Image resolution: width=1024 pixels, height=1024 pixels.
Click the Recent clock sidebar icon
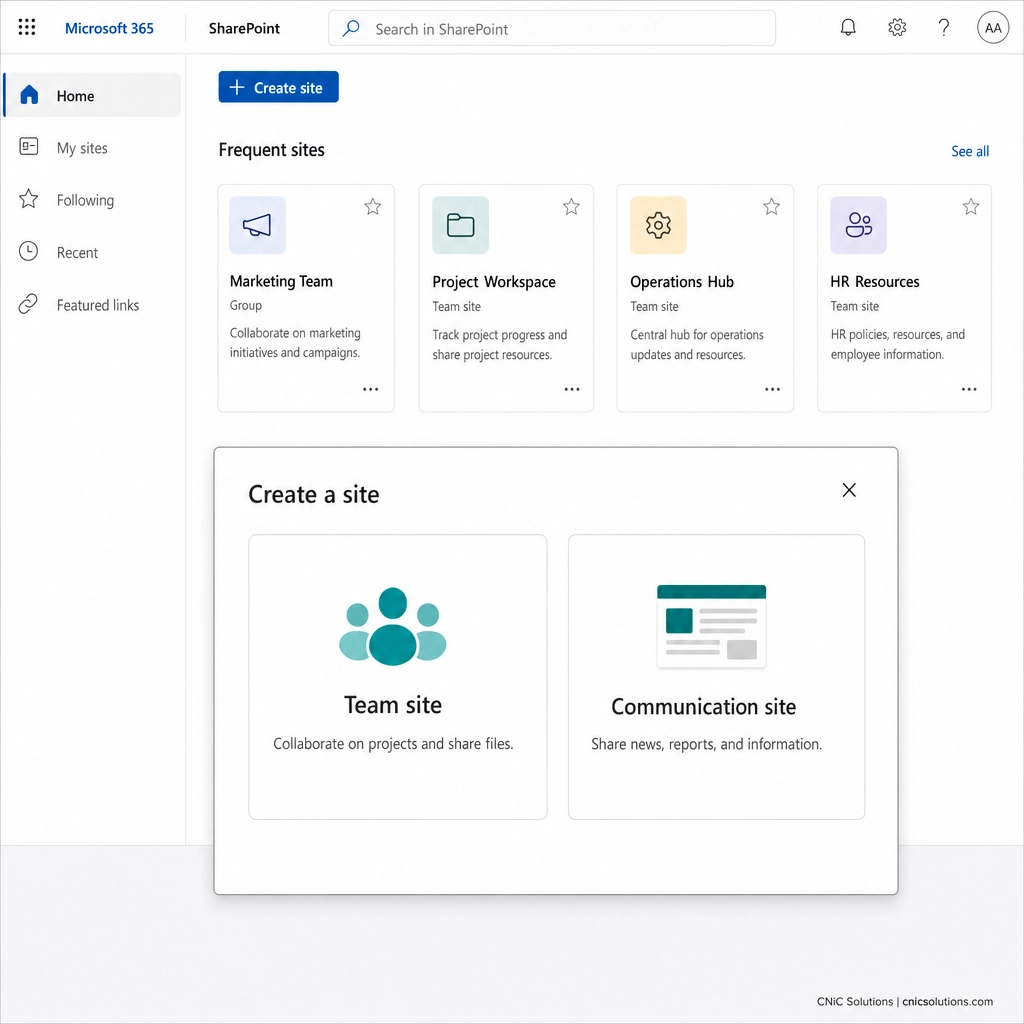tap(28, 251)
